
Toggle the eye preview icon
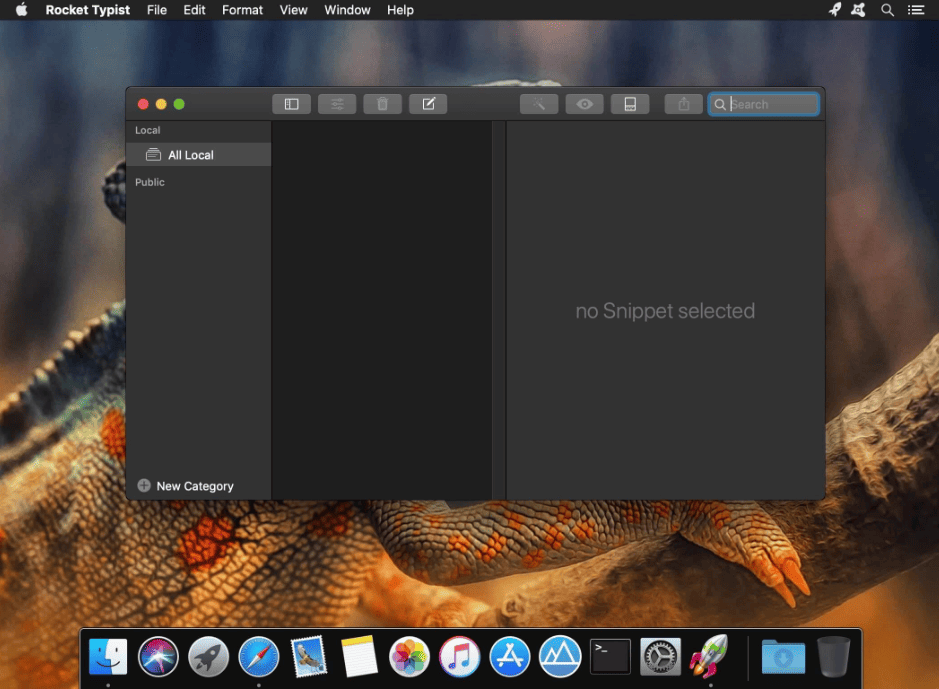[x=584, y=104]
